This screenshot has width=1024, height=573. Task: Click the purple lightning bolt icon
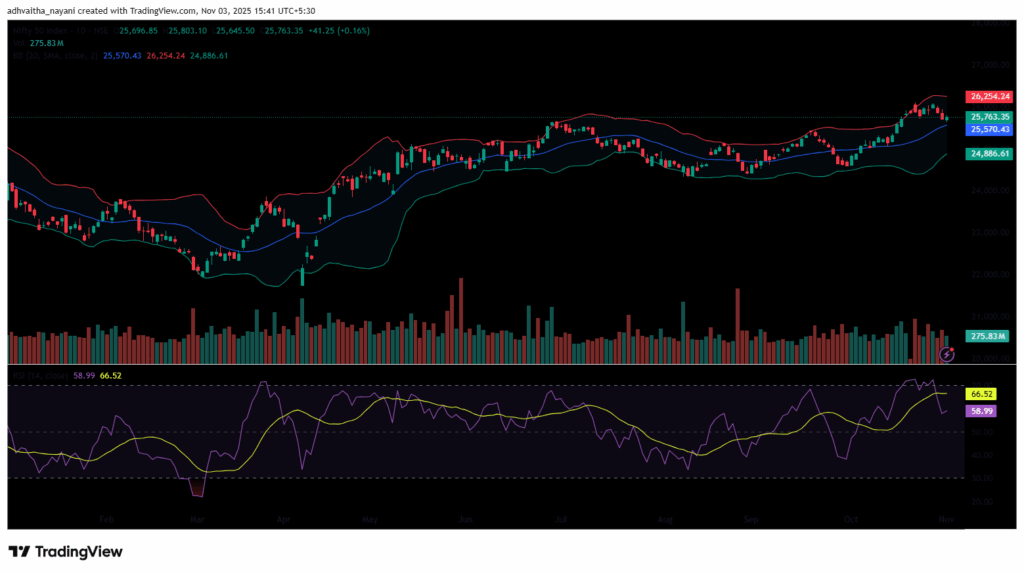click(948, 354)
